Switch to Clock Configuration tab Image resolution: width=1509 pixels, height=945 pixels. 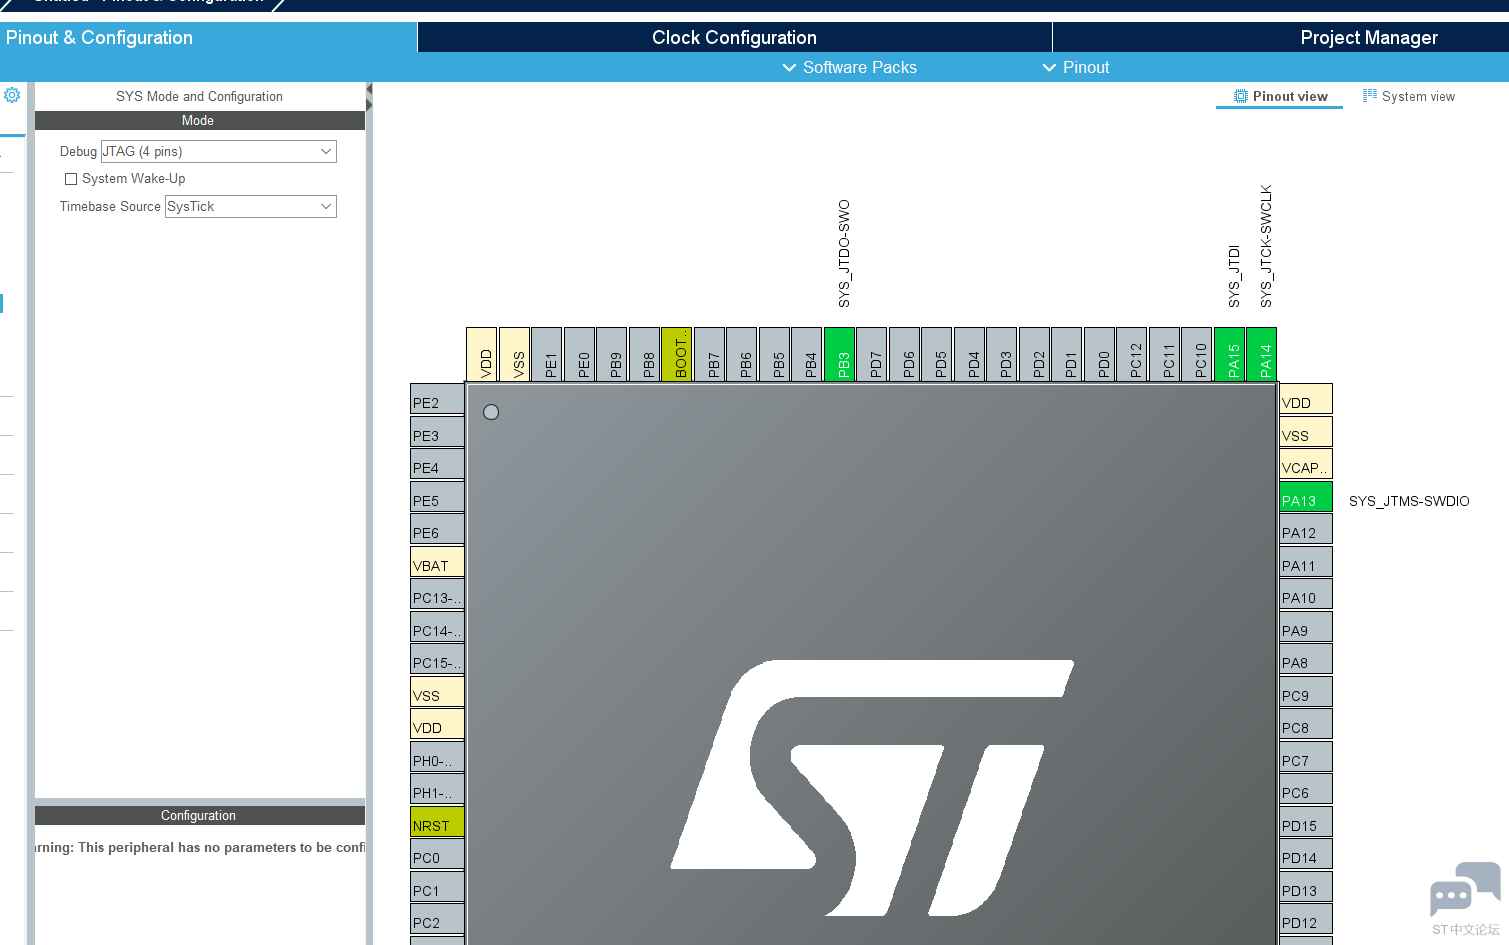(734, 37)
